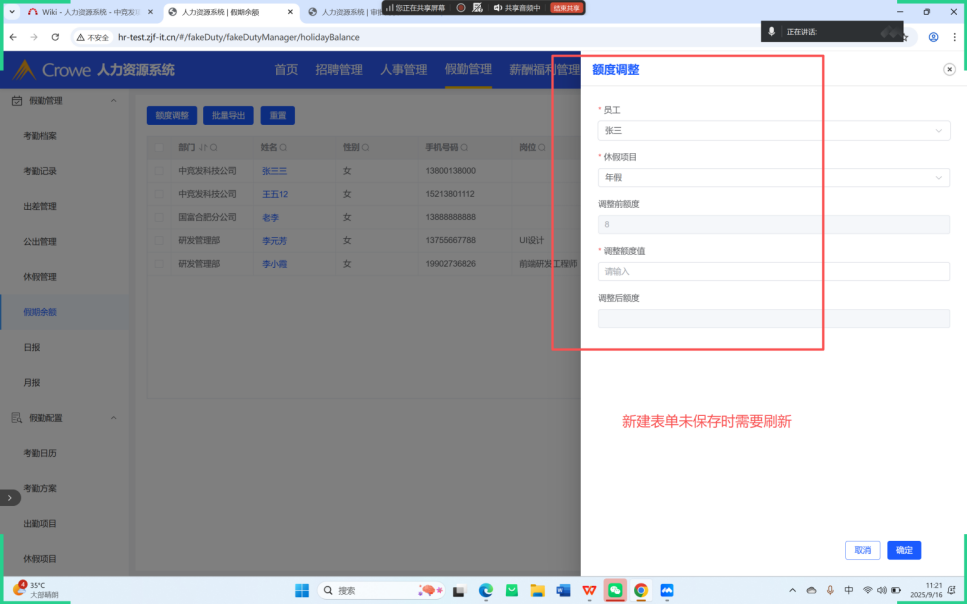Check the row checkbox for 老李
Screen dimensions: 968x605
(159, 217)
